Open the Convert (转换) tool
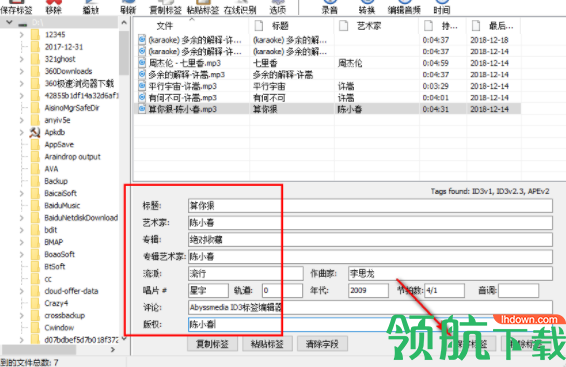The image size is (566, 367). coord(367,7)
